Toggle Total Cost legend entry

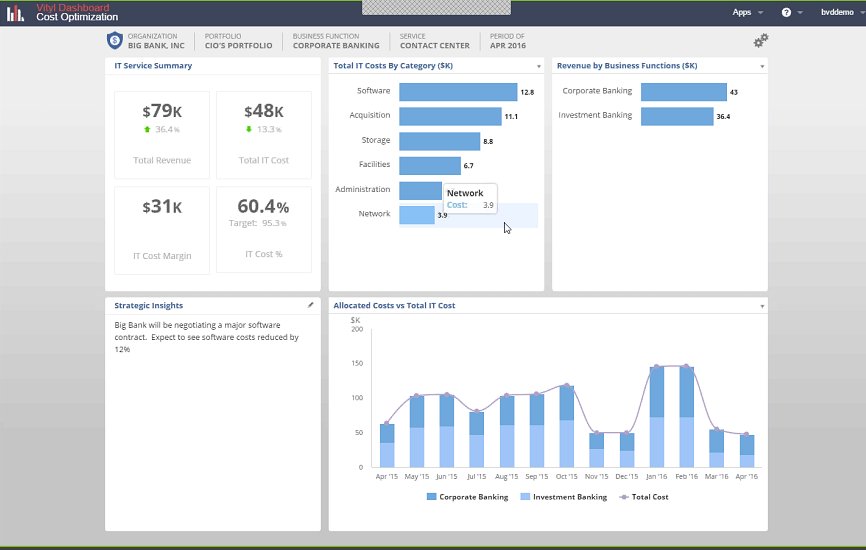coord(643,497)
